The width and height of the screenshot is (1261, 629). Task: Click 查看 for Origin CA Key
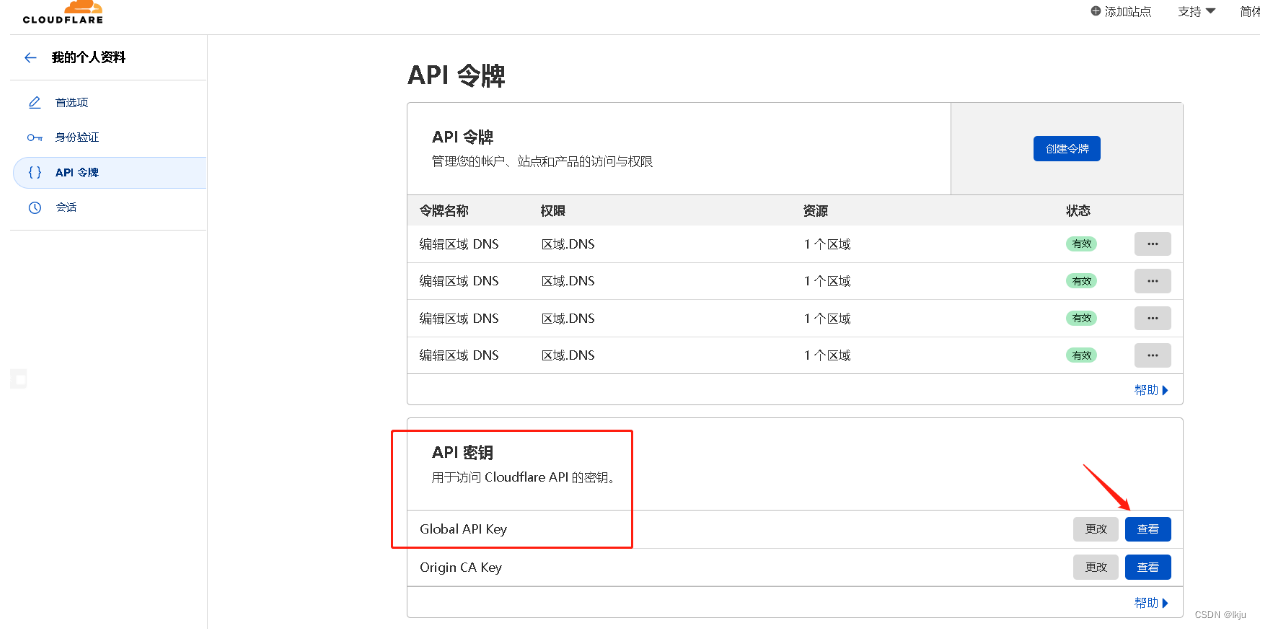pyautogui.click(x=1148, y=567)
